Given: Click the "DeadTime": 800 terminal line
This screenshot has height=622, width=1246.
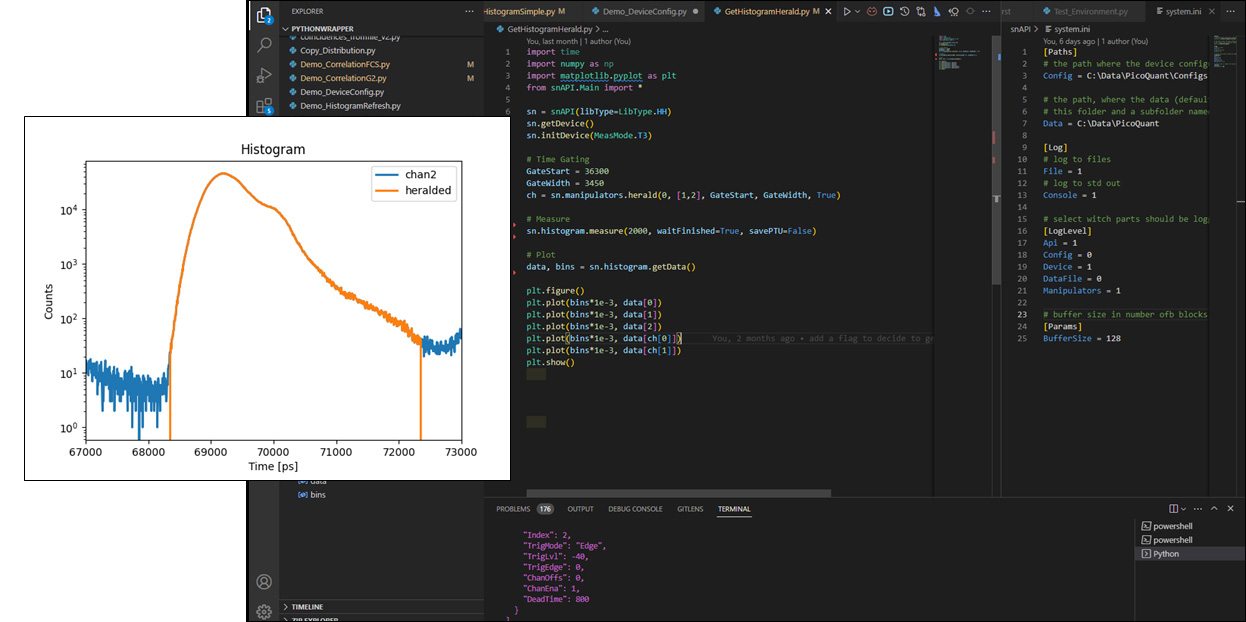Looking at the screenshot, I should point(557,599).
